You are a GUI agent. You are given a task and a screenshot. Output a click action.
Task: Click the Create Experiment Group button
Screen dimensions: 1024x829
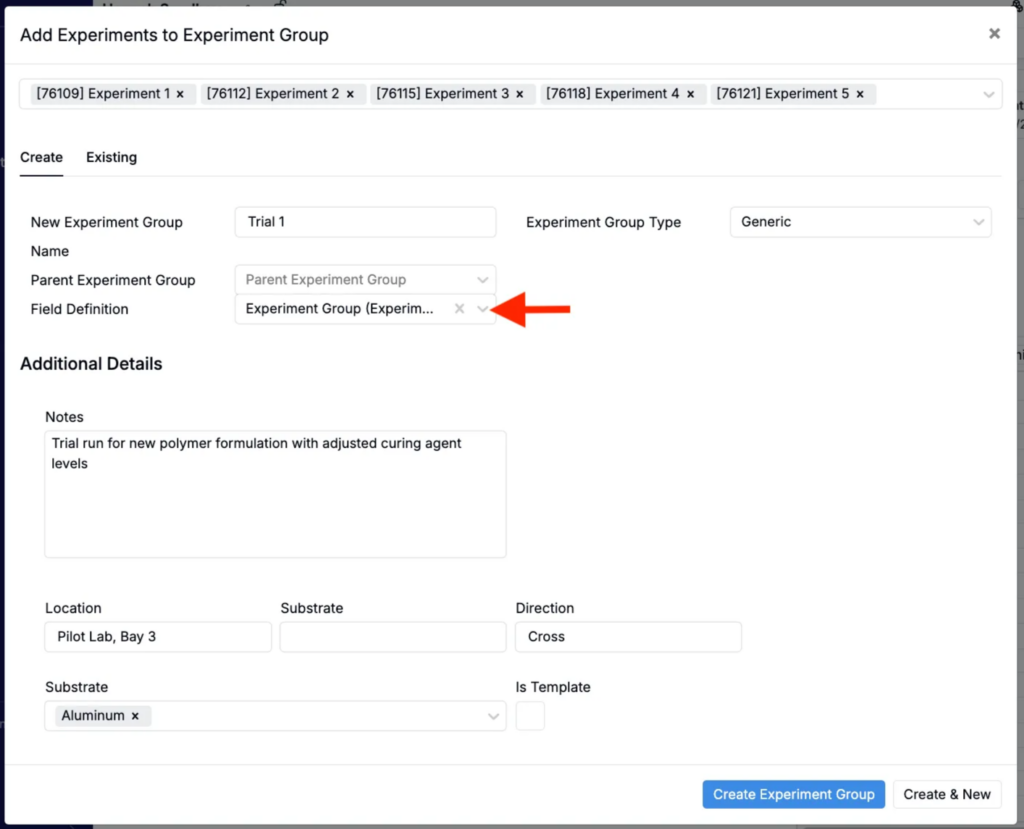tap(793, 794)
